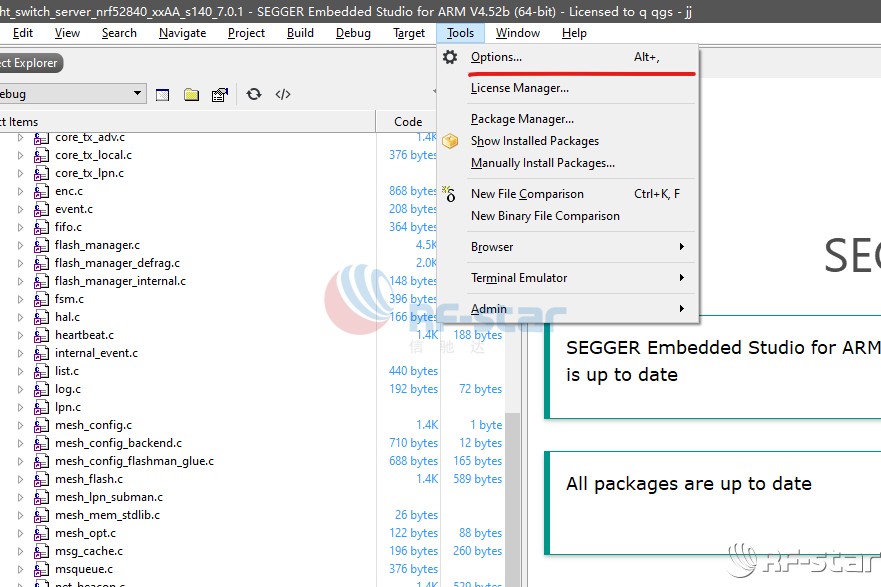The image size is (881, 587).
Task: Click the refresh/synchronize icon in Project Explorer
Action: tap(254, 94)
